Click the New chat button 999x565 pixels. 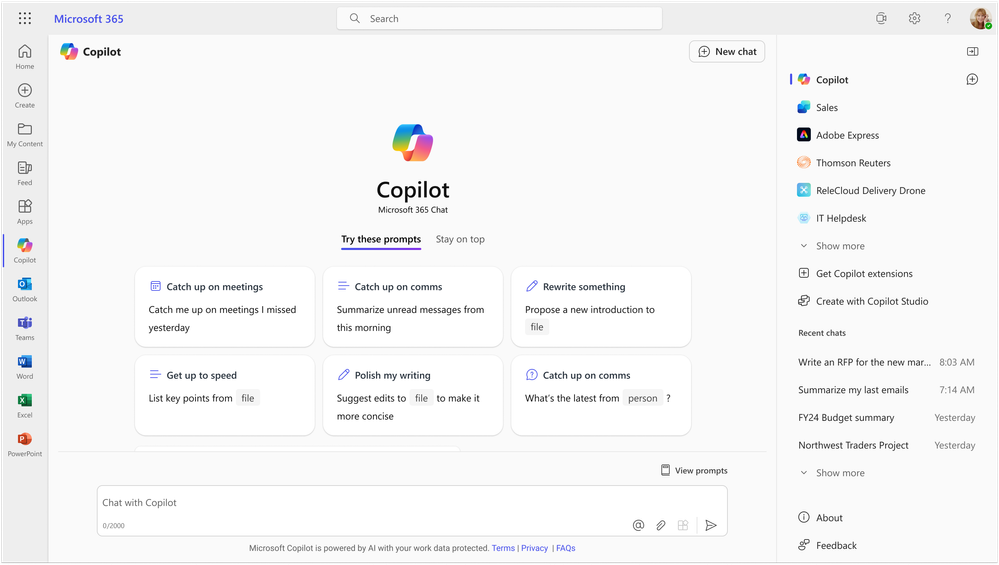727,52
